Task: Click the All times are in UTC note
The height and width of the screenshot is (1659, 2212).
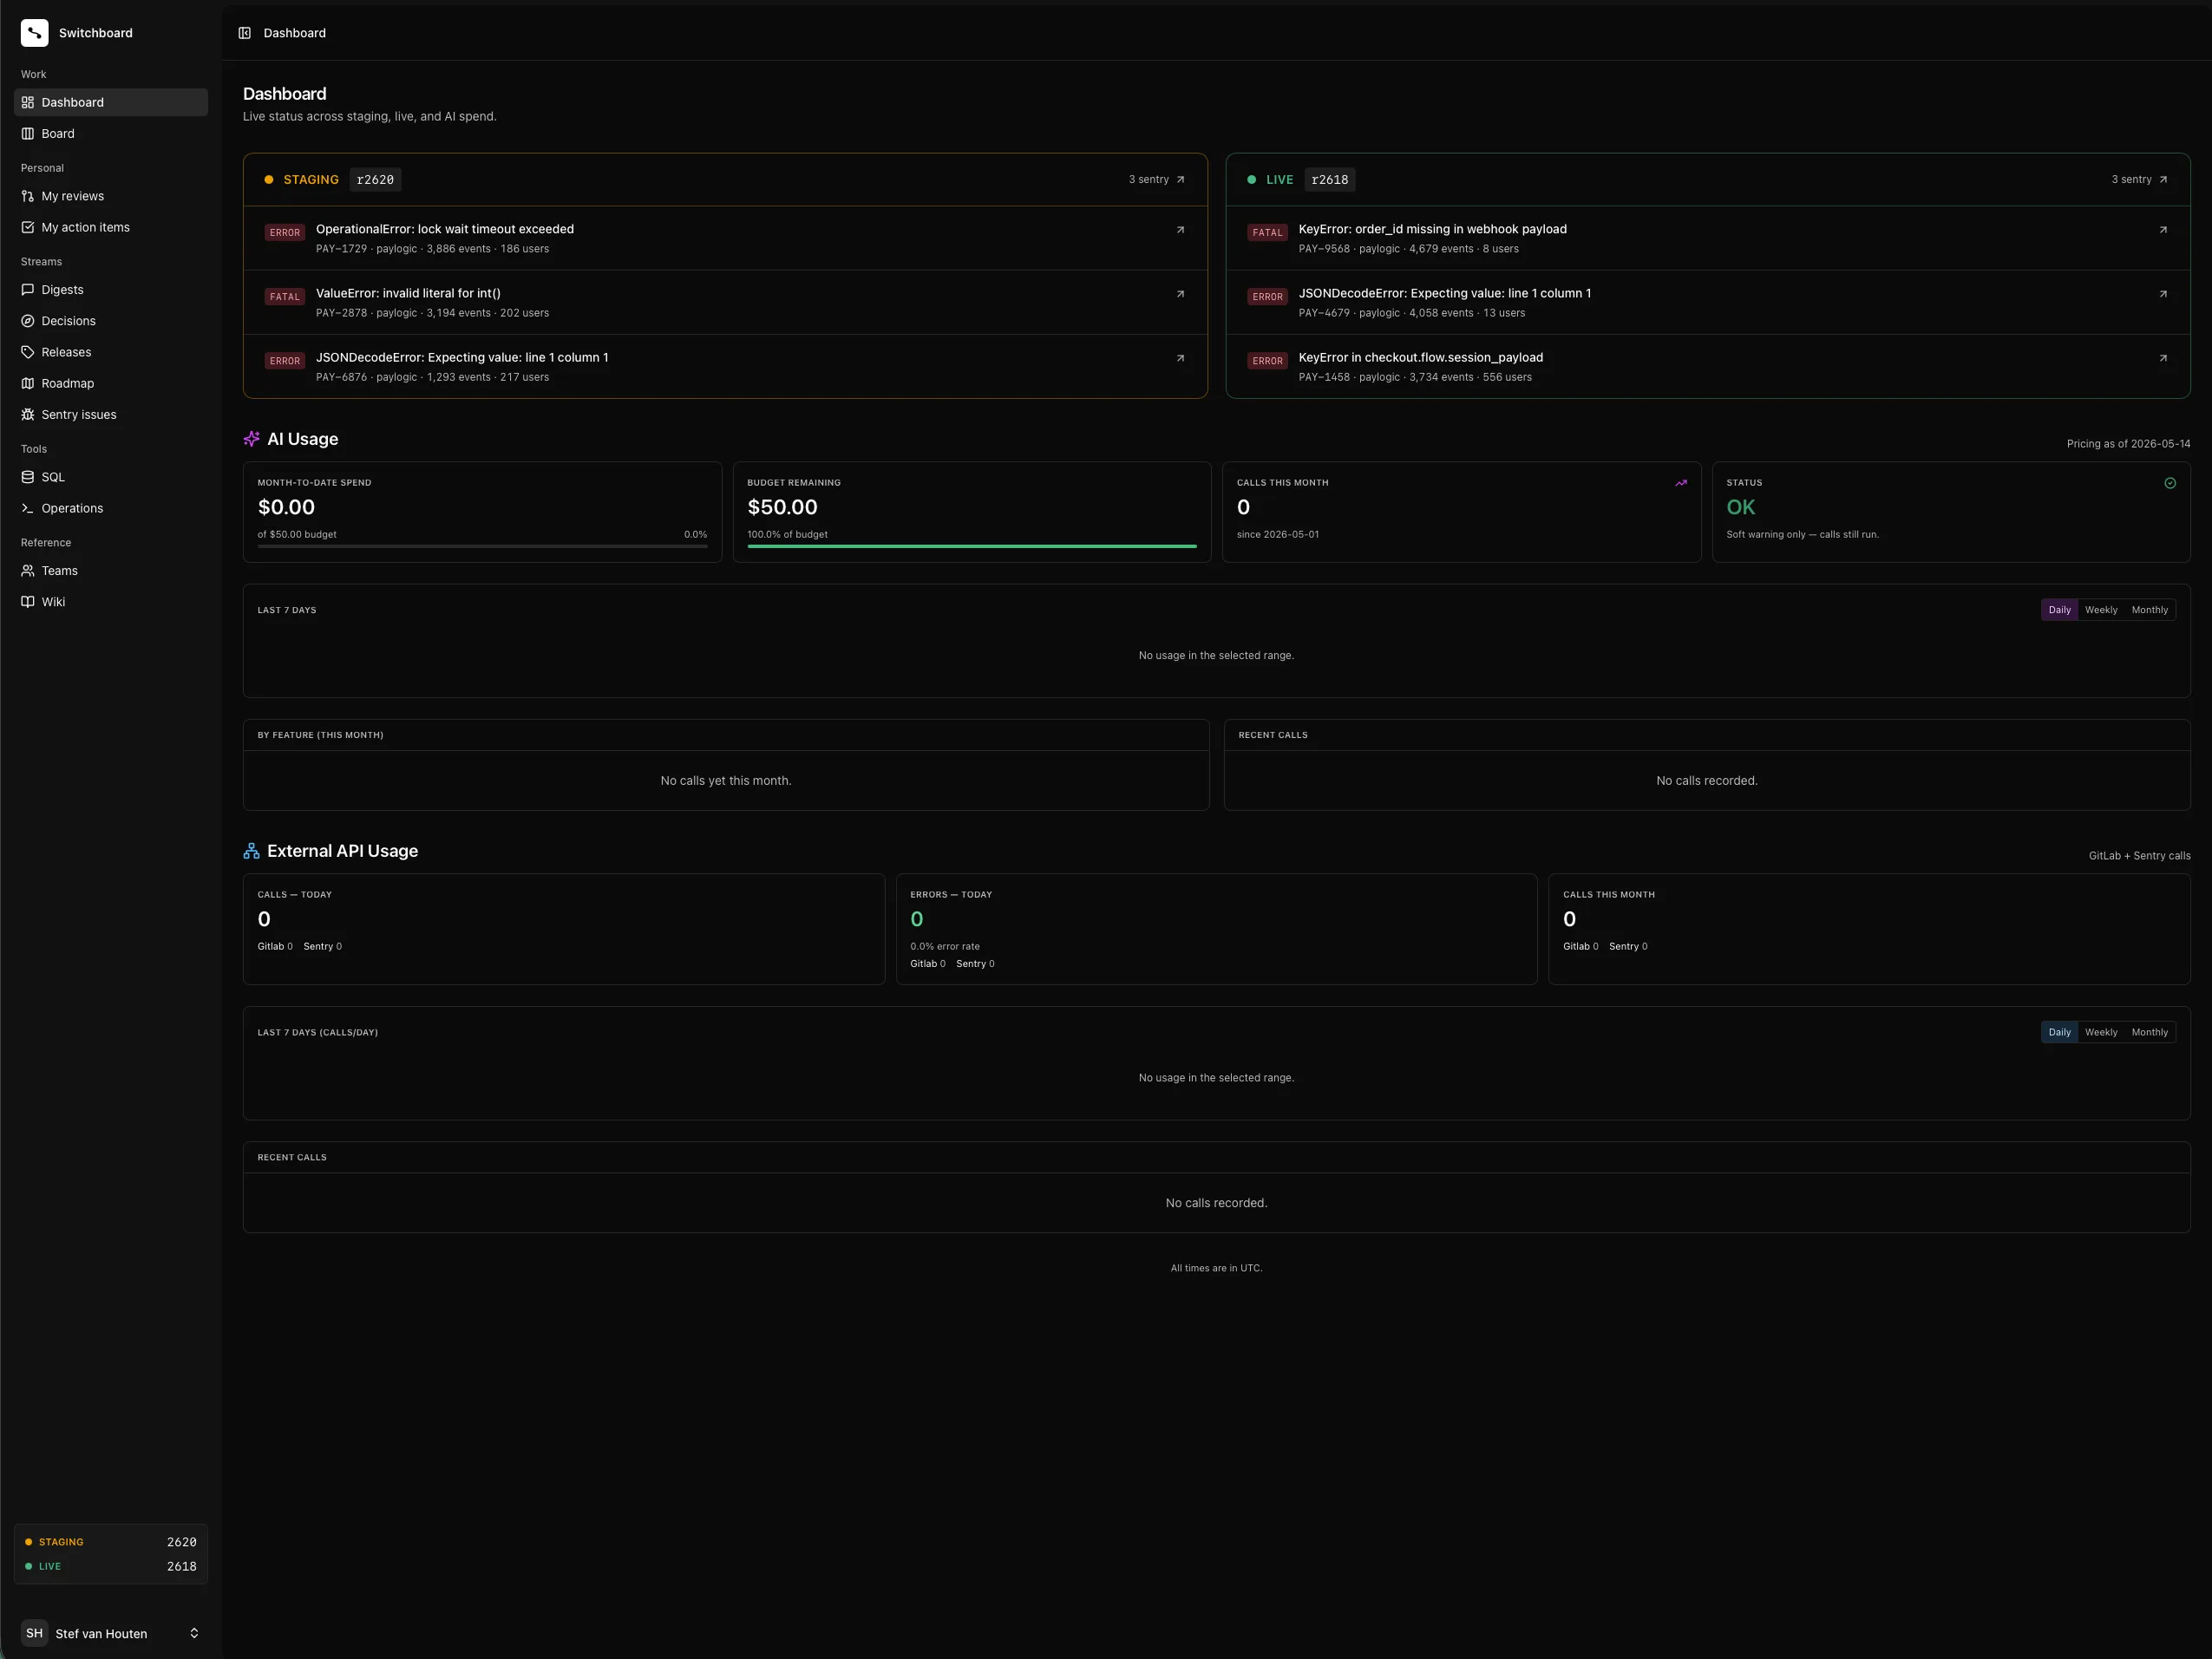Action: pos(1216,1268)
